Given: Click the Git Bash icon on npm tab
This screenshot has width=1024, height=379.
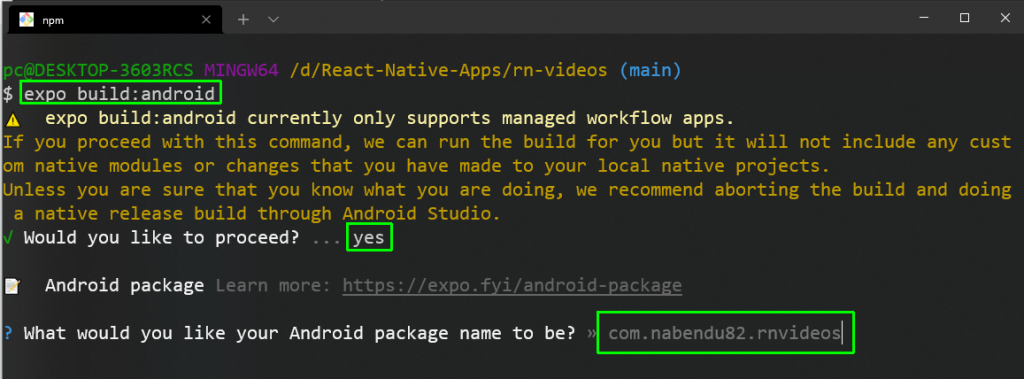Looking at the screenshot, I should click(x=26, y=20).
